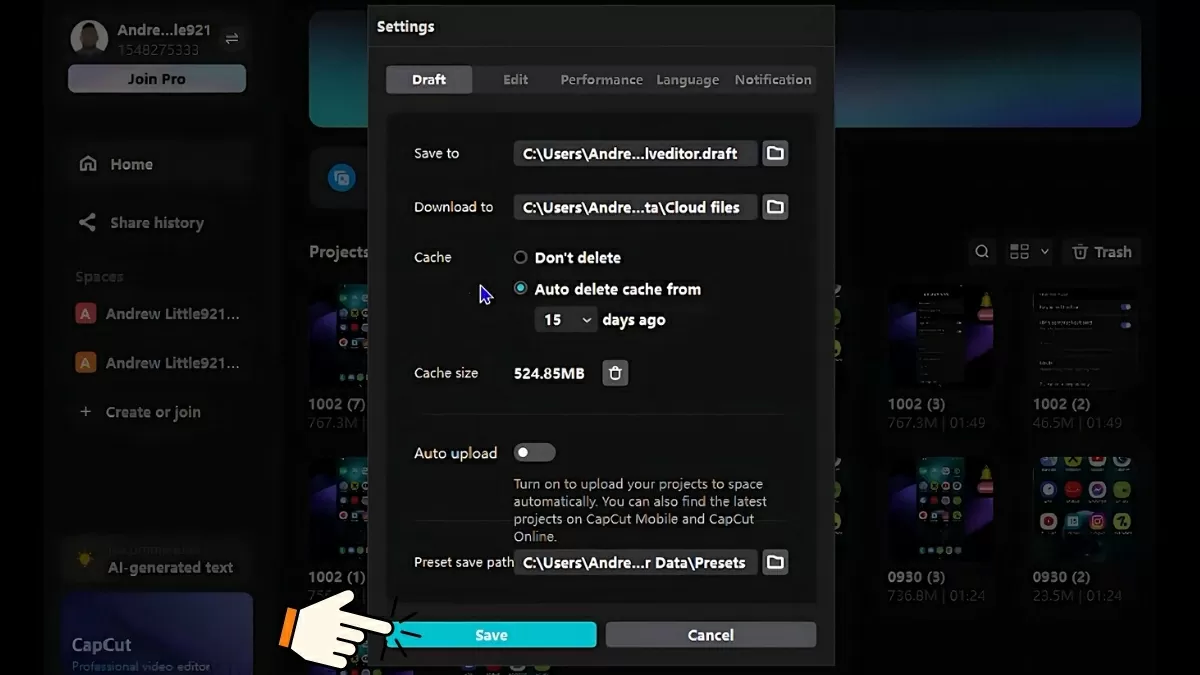1200x675 pixels.
Task: Open the project search magnifier icon
Action: pos(983,252)
